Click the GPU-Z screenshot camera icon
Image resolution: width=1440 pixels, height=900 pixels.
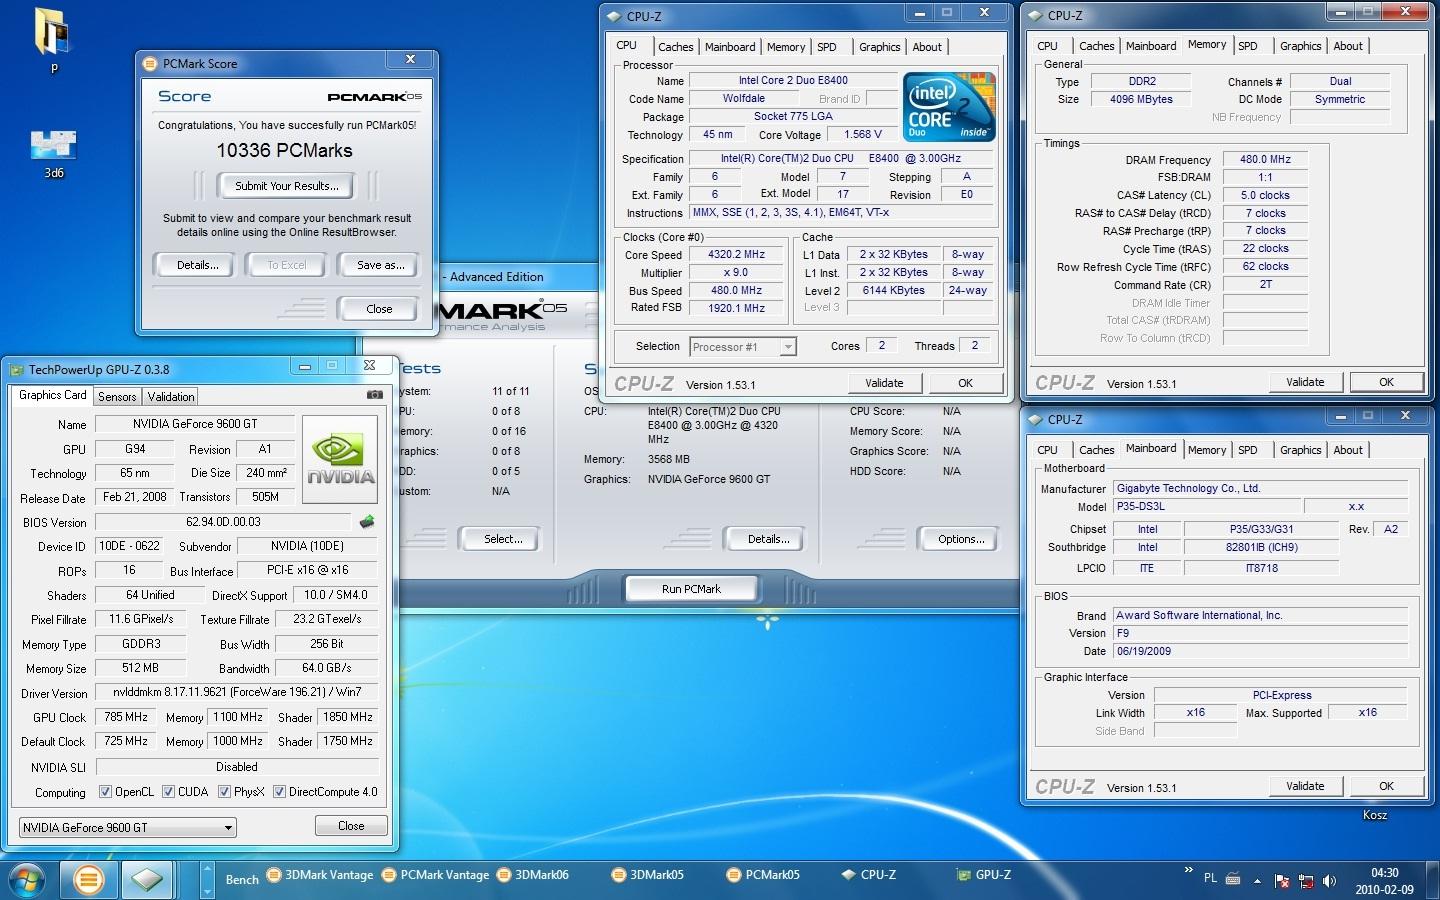[375, 395]
